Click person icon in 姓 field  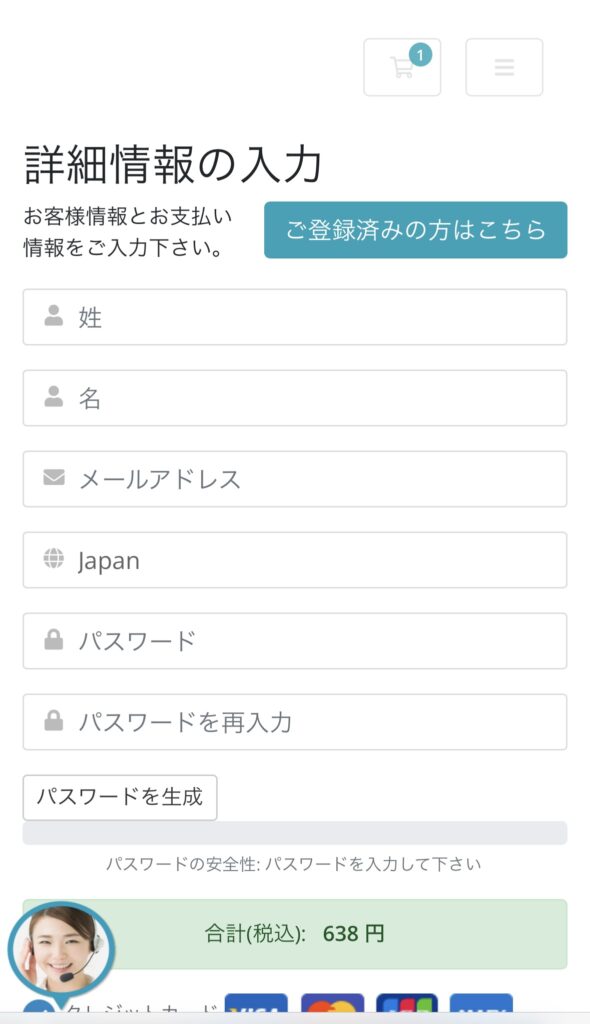tap(54, 315)
